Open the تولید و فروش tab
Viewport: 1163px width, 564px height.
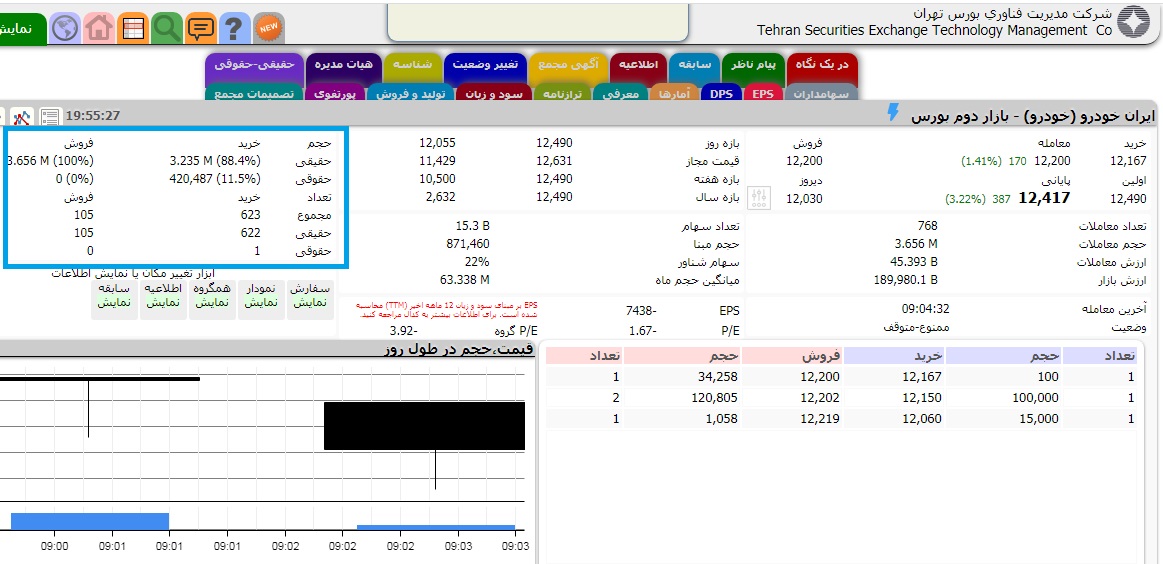tap(411, 94)
